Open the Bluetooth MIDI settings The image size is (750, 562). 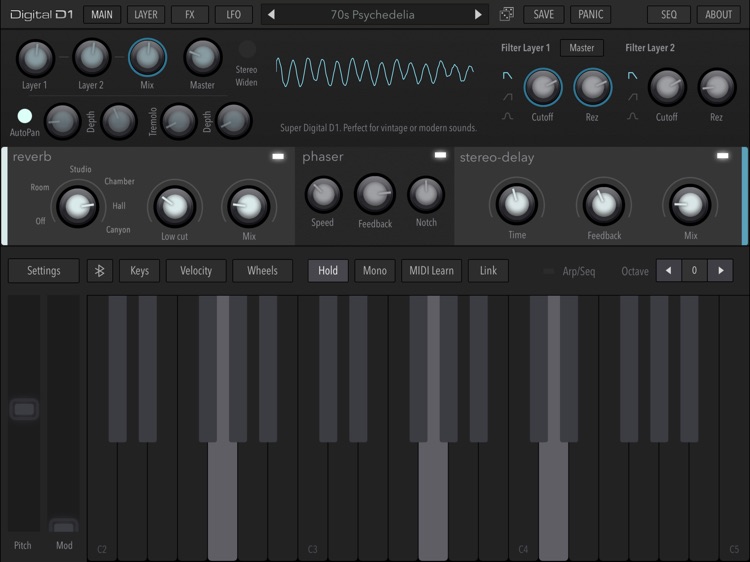99,271
